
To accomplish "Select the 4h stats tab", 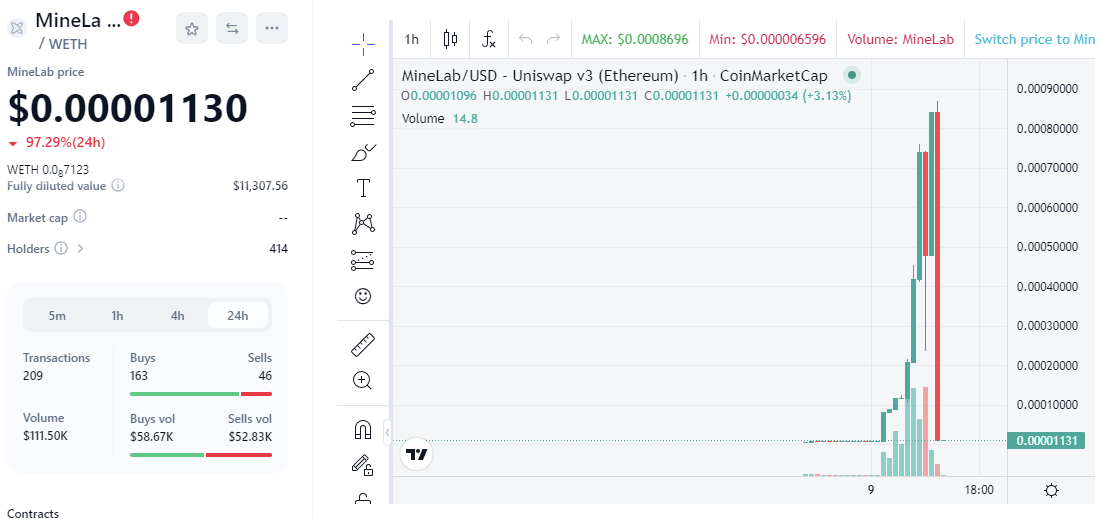I will [178, 316].
